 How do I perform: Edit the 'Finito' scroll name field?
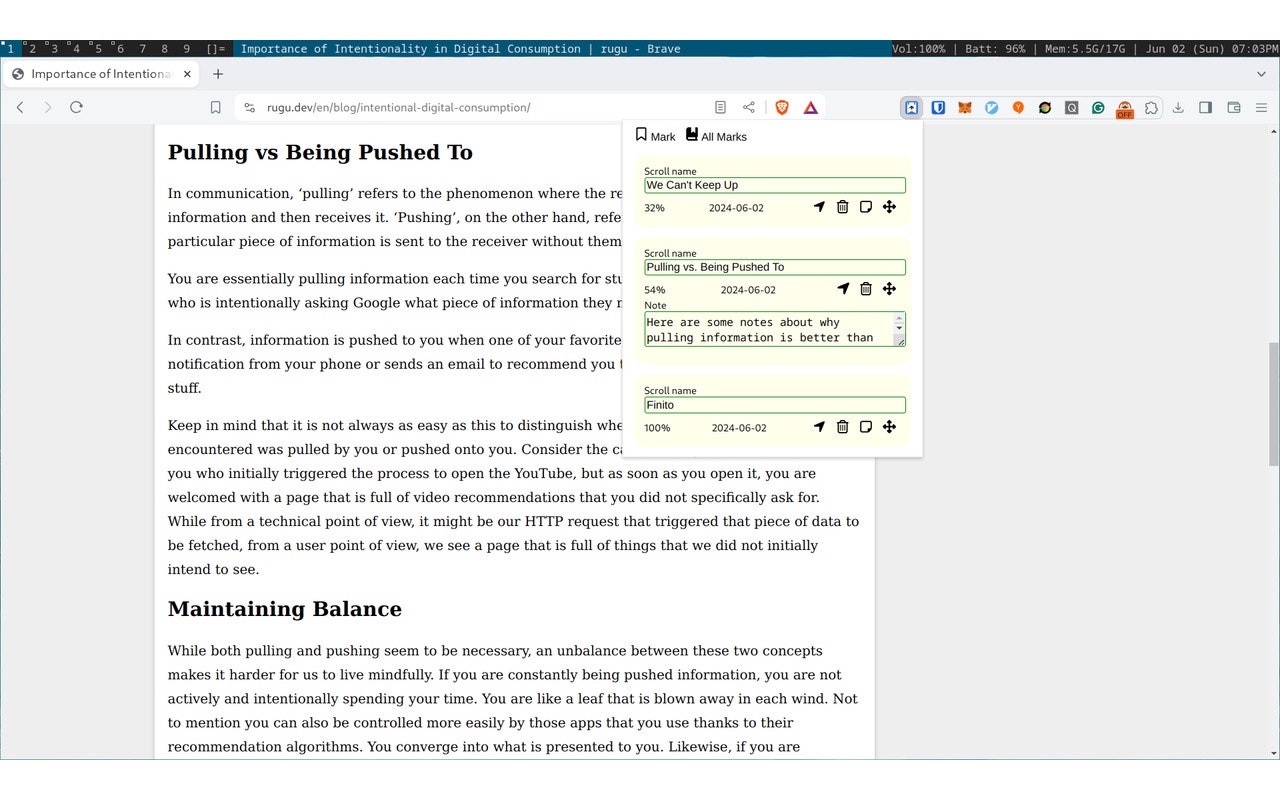pos(775,405)
